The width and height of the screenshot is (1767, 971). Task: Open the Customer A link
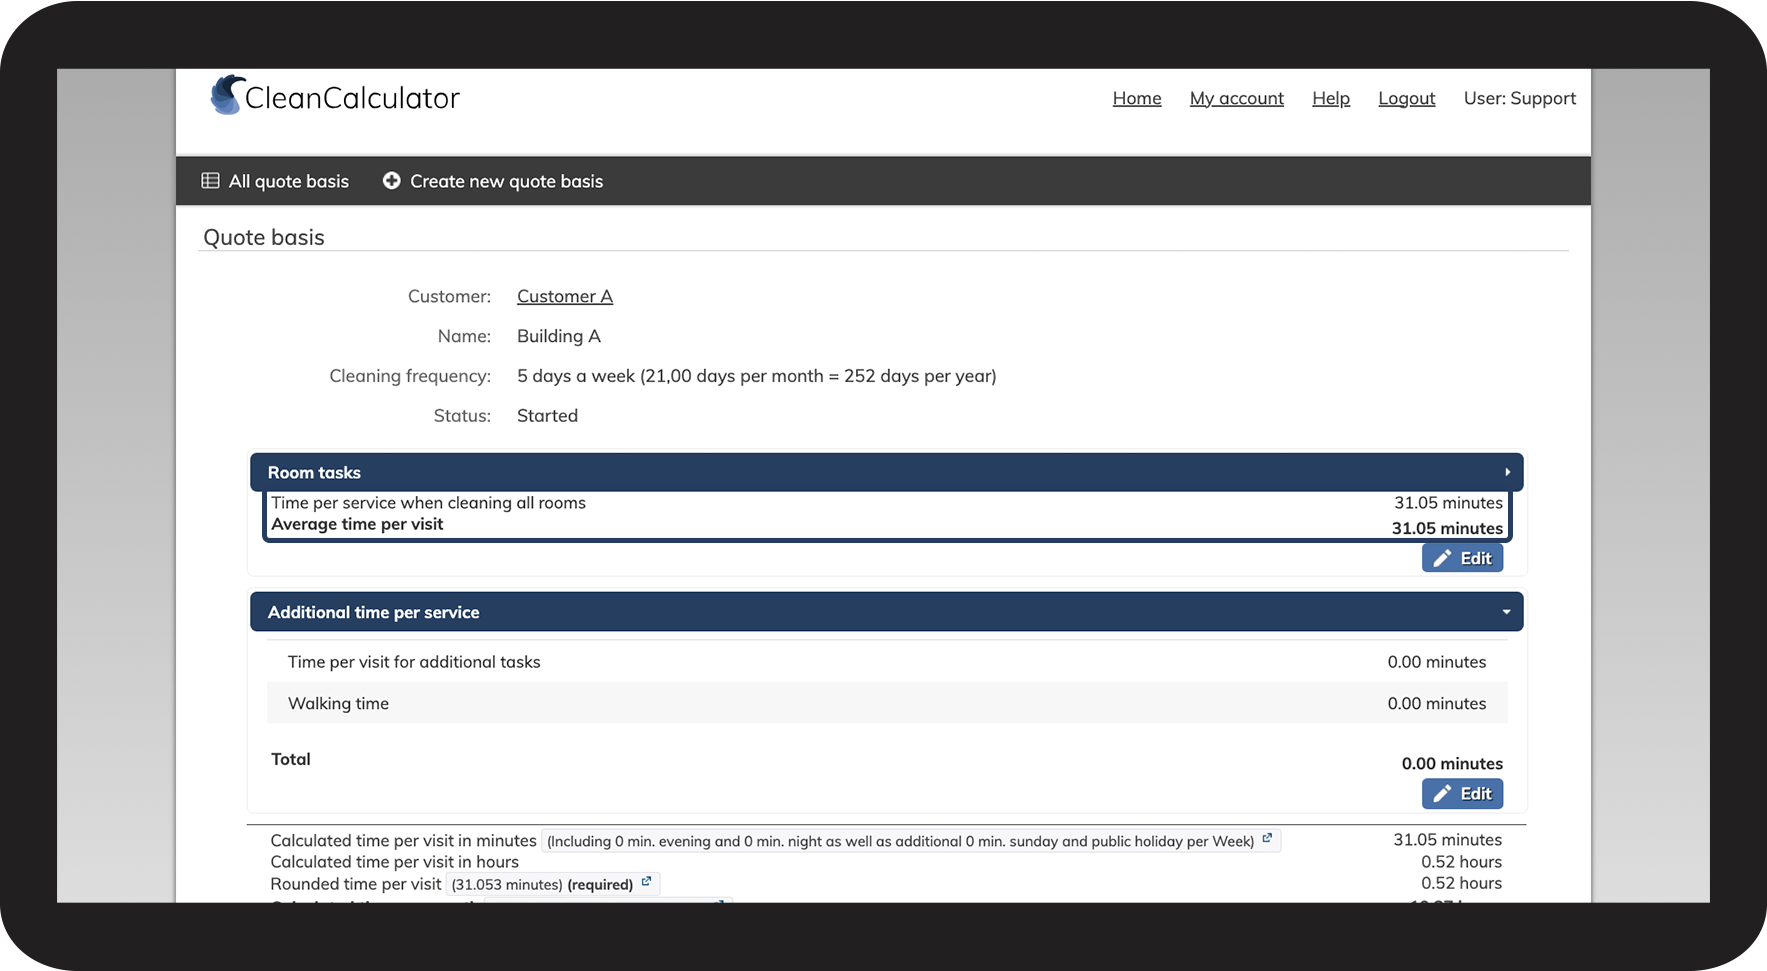(564, 296)
